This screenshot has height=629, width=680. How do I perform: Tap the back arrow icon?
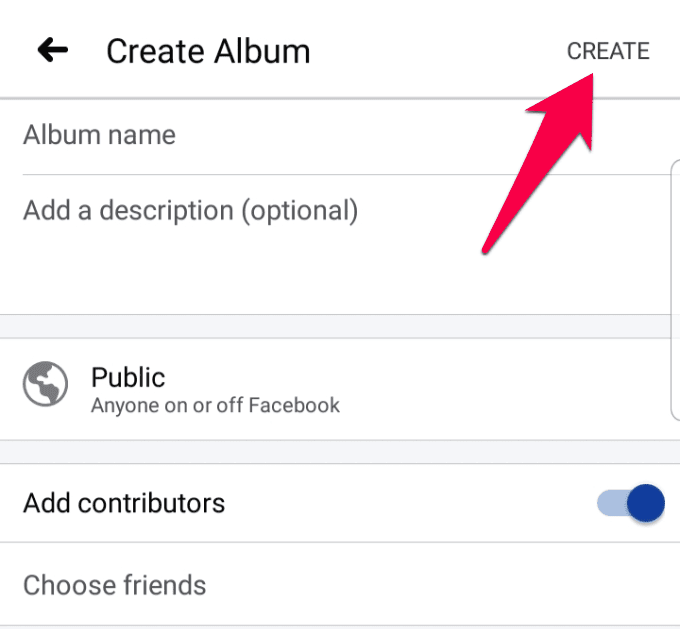coord(52,49)
